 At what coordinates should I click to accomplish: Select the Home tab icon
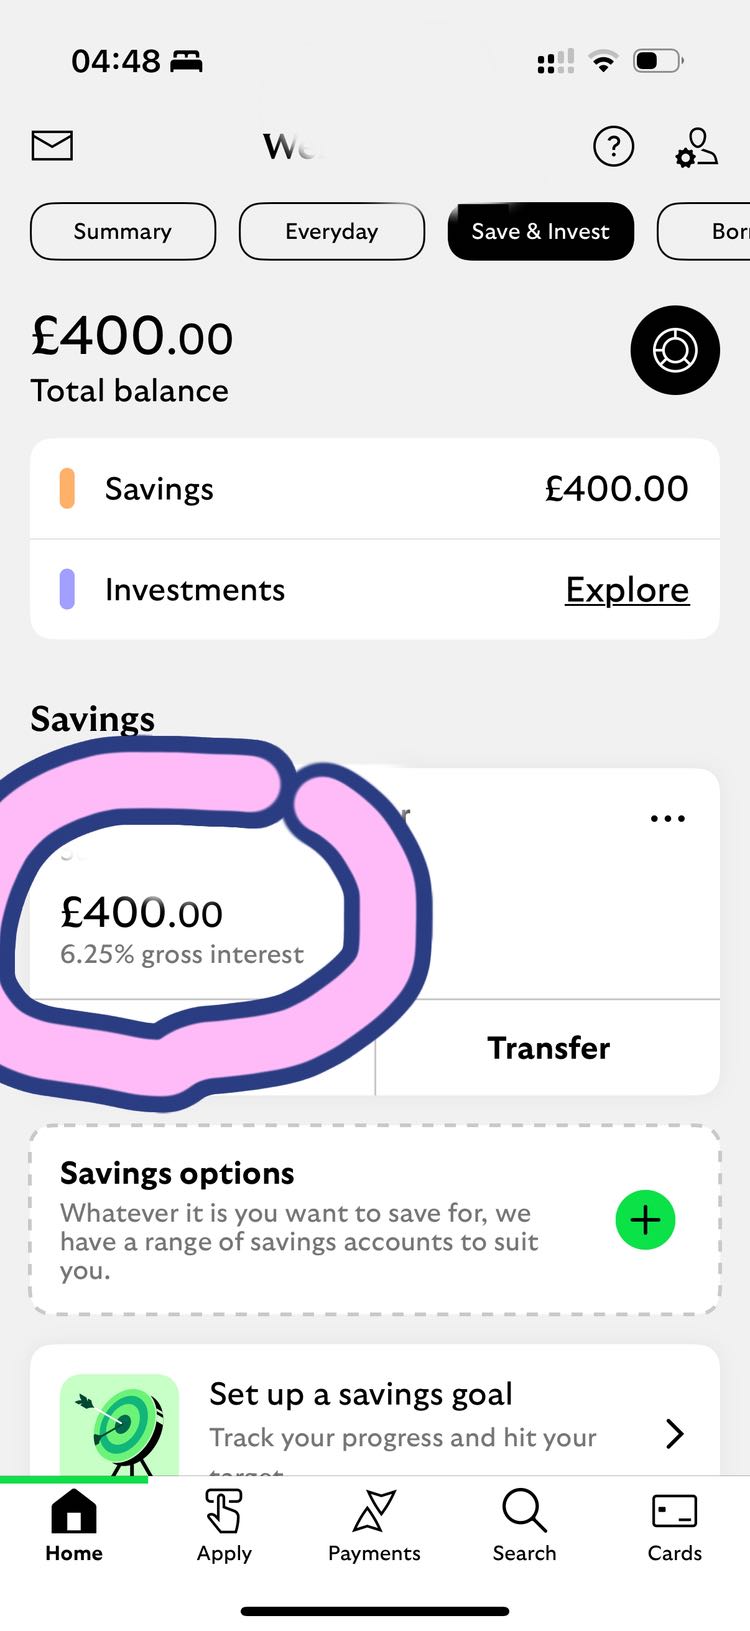pos(74,1525)
